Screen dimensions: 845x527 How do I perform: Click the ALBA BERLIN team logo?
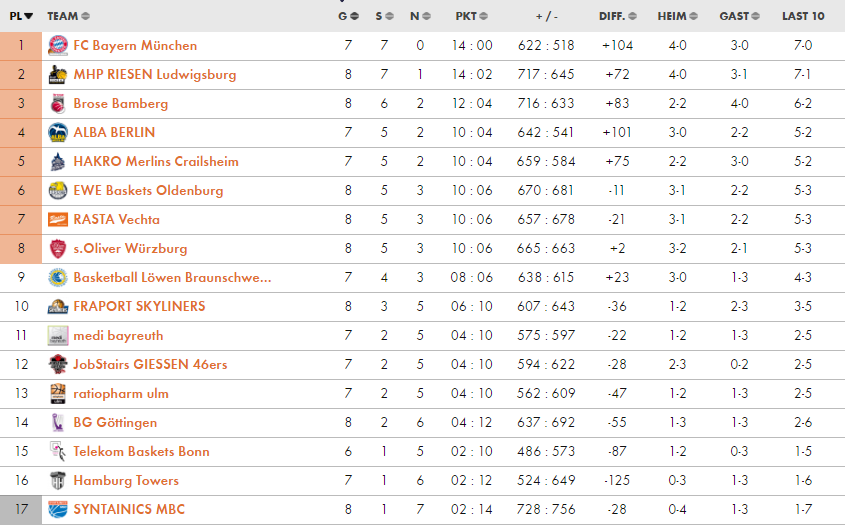[x=57, y=132]
